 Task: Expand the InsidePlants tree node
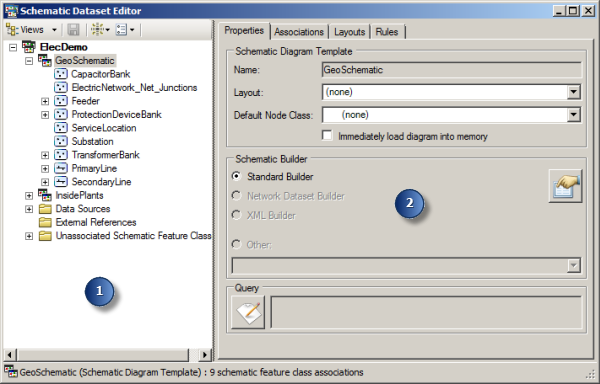coord(29,196)
